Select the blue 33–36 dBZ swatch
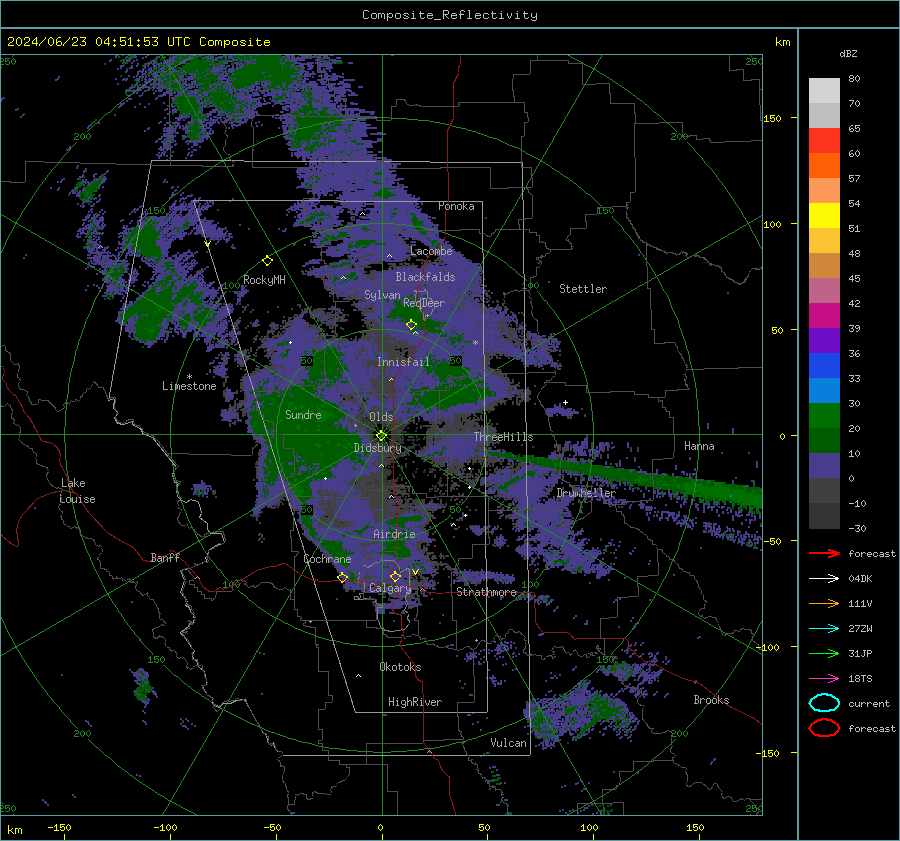This screenshot has width=900, height=841. pos(824,366)
